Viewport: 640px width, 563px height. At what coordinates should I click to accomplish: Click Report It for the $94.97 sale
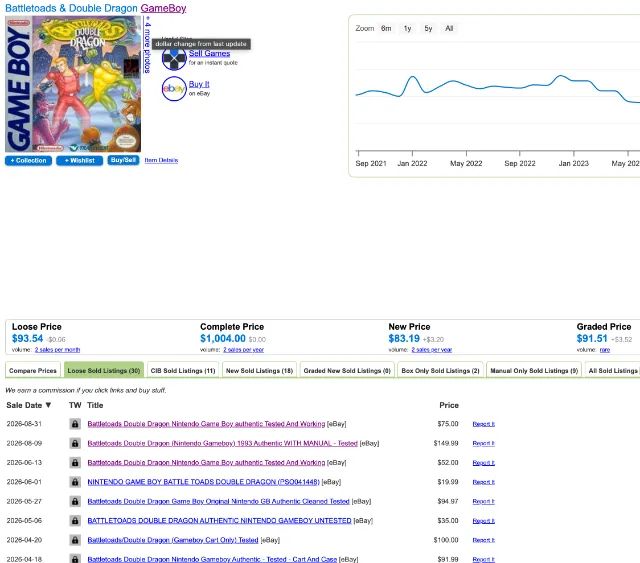coord(483,501)
